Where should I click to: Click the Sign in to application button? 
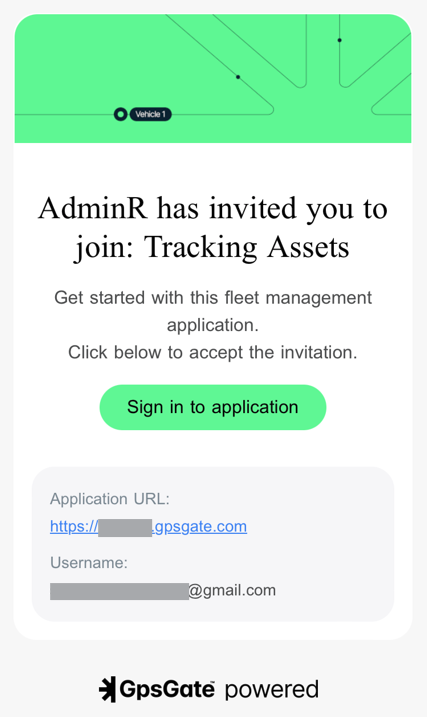[x=213, y=407]
